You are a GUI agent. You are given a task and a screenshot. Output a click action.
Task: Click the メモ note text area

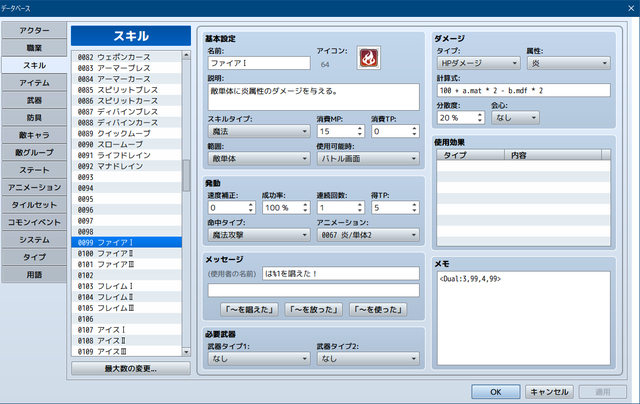524,318
